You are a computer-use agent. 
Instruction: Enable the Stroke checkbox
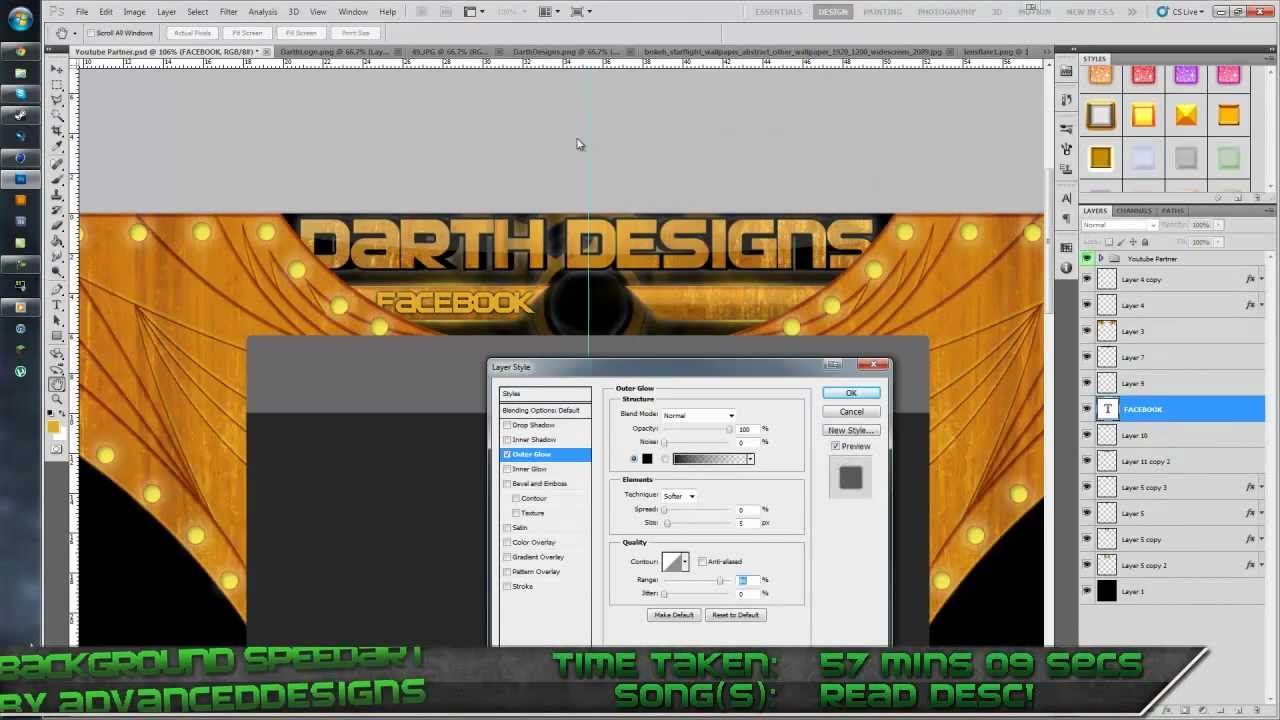tap(507, 586)
